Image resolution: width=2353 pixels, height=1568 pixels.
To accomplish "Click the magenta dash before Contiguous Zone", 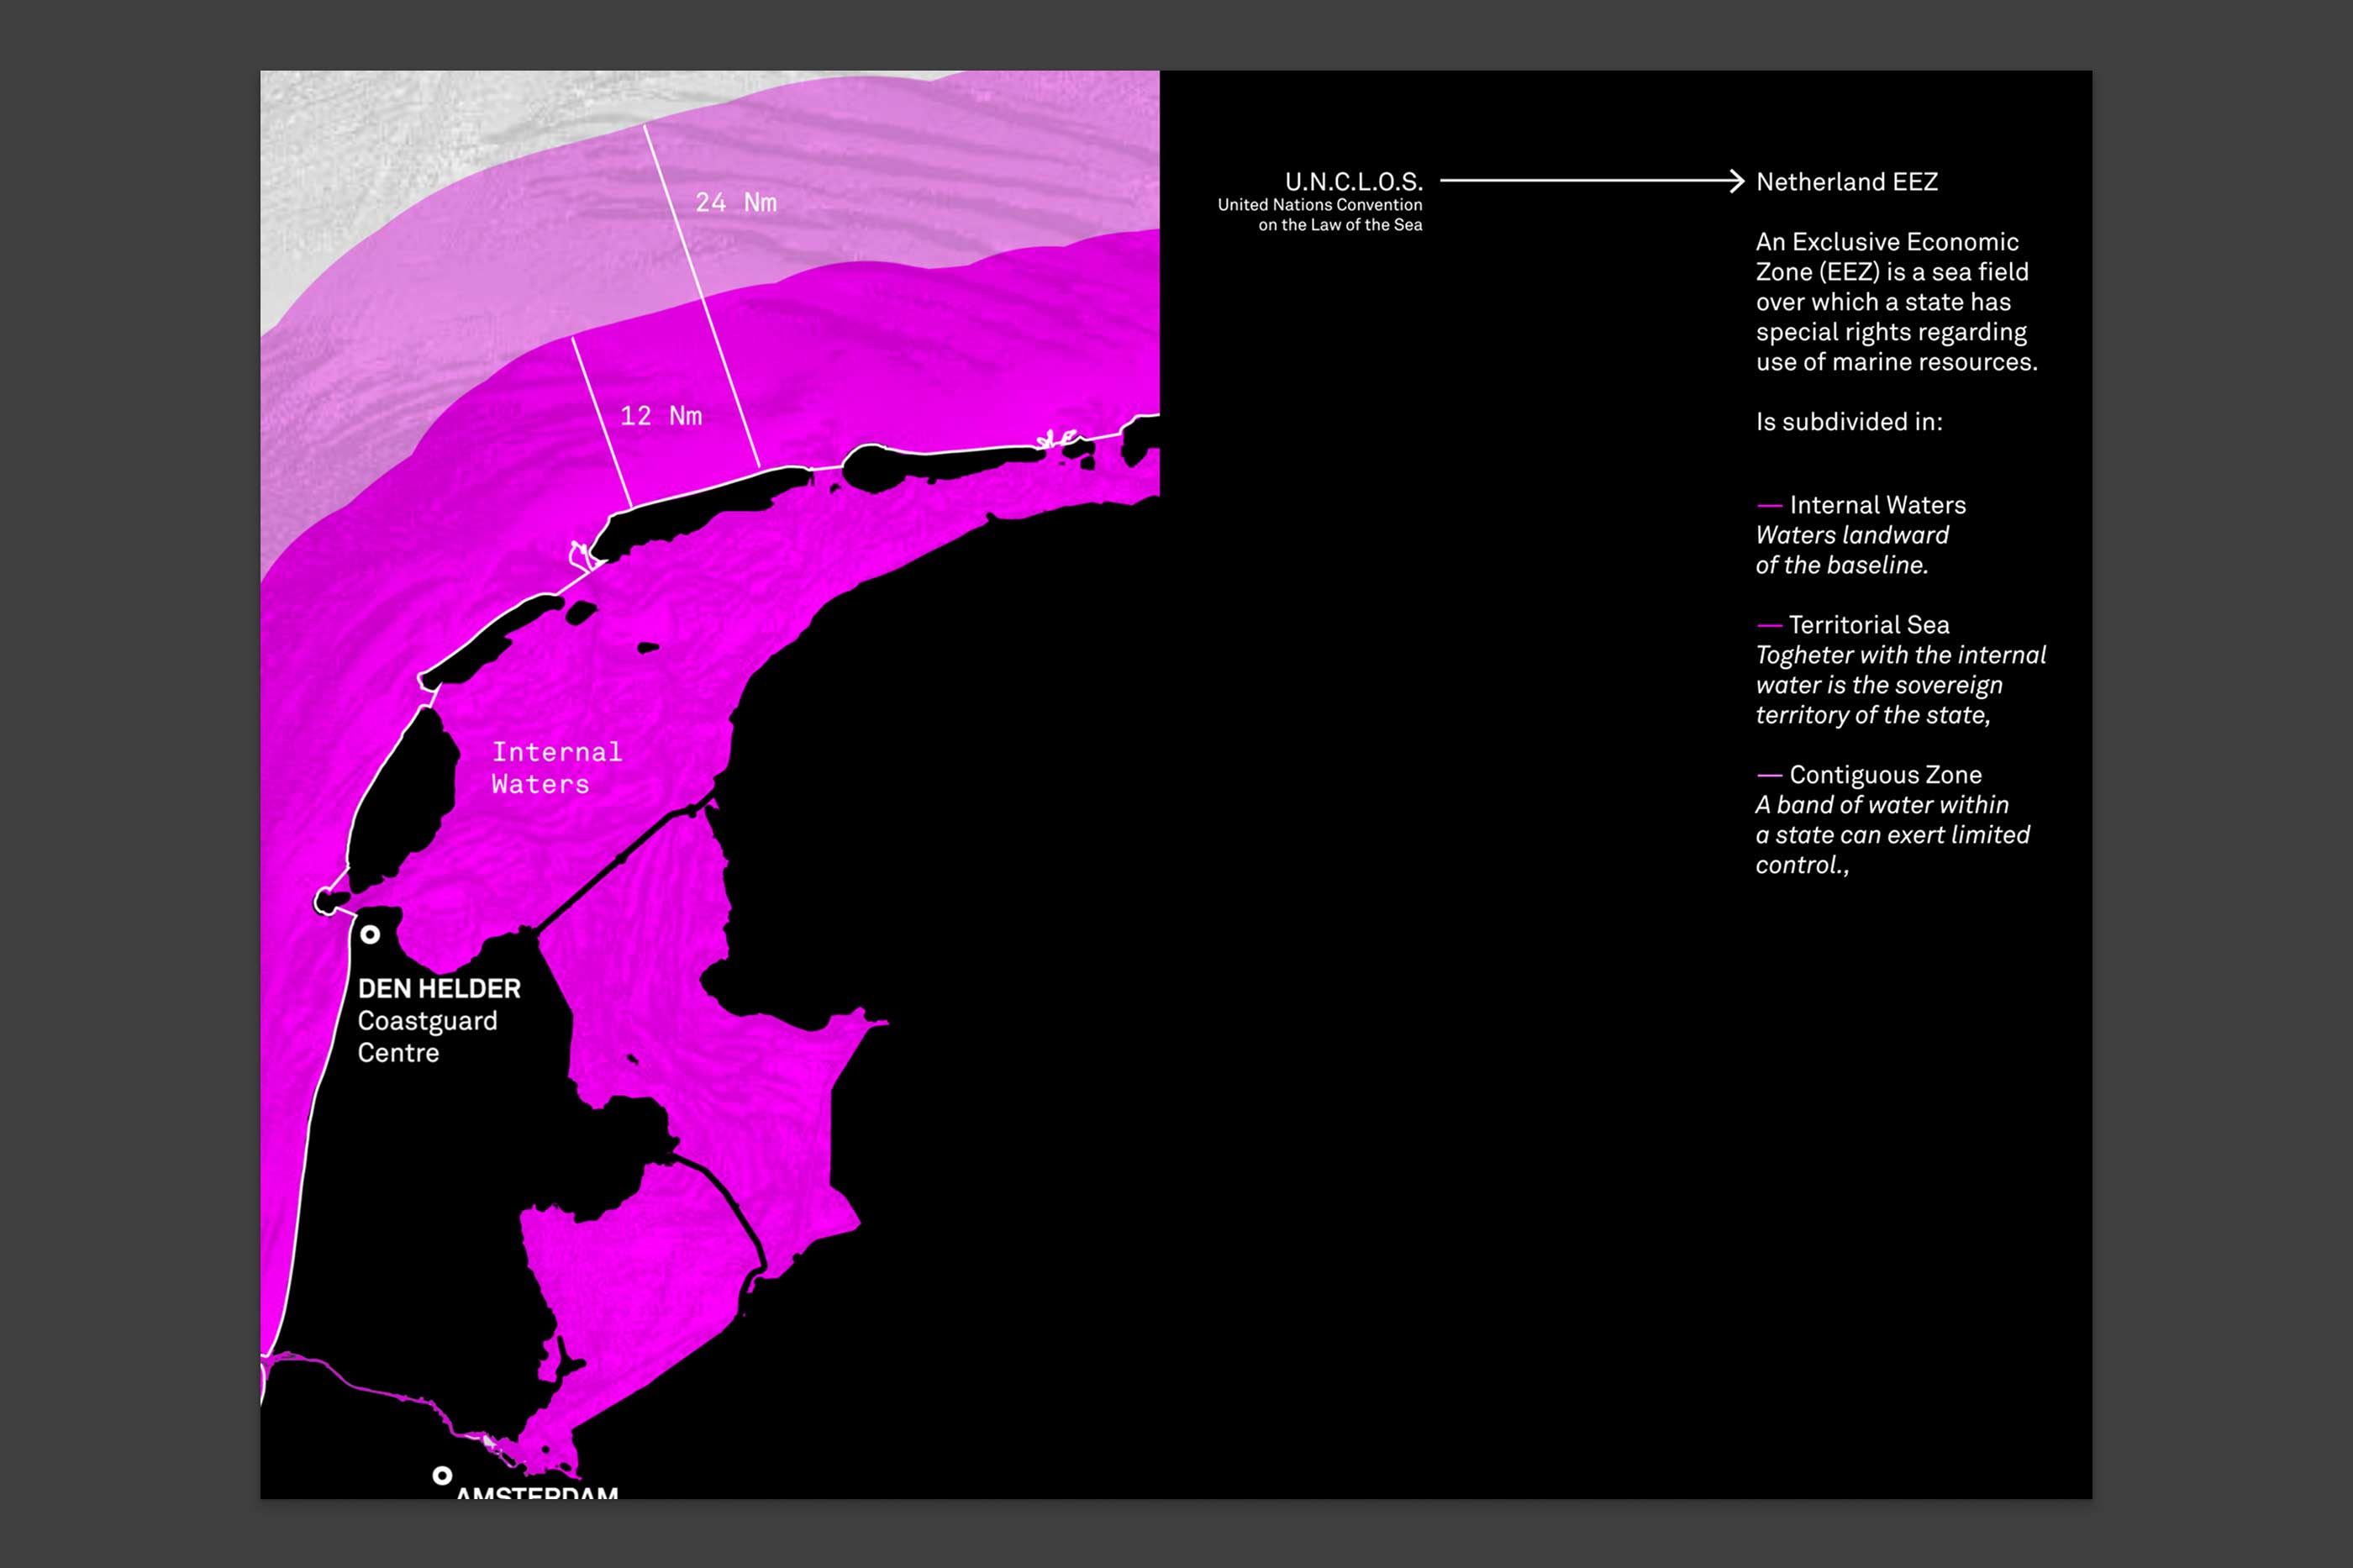I will point(1769,776).
